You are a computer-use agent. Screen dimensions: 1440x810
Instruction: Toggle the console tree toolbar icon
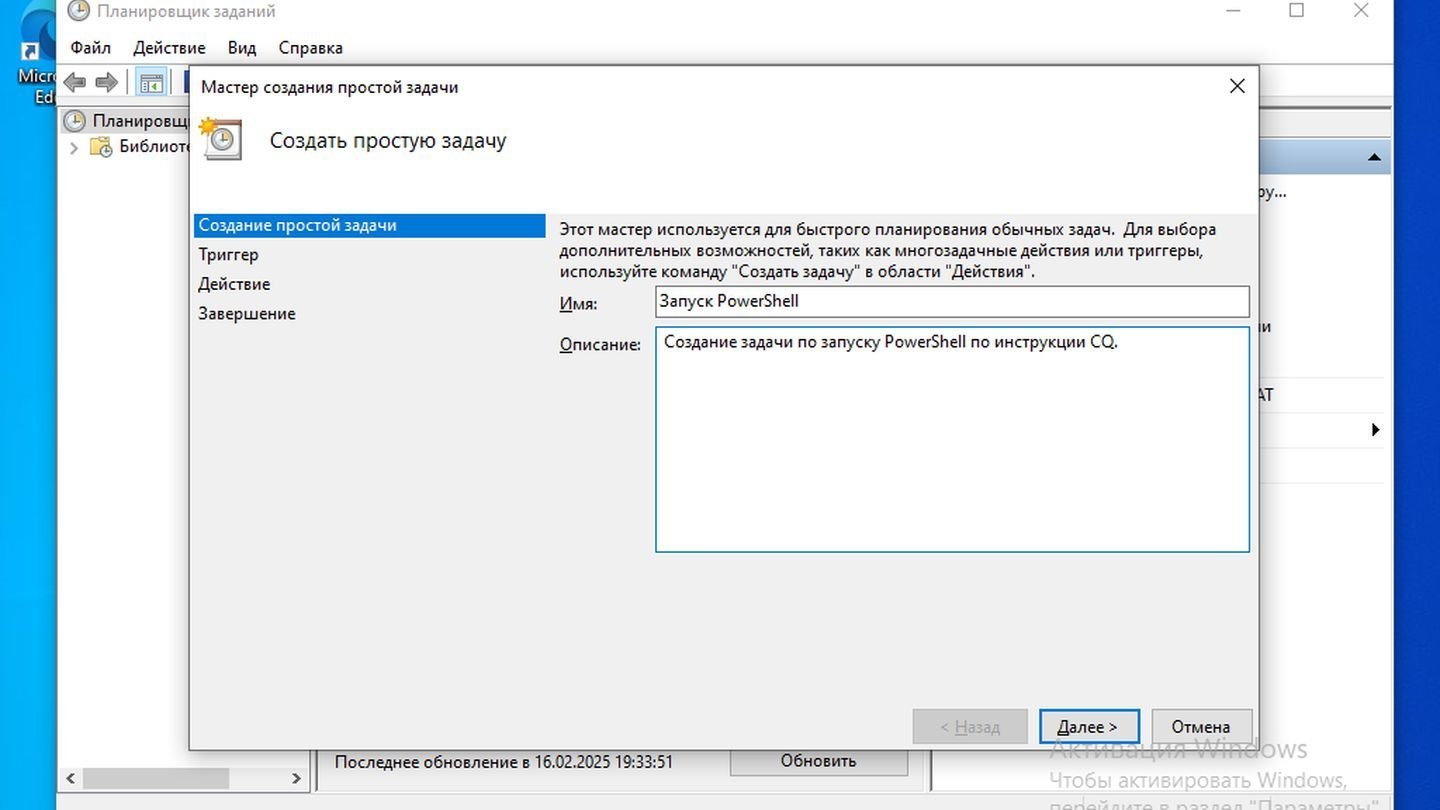tap(151, 83)
